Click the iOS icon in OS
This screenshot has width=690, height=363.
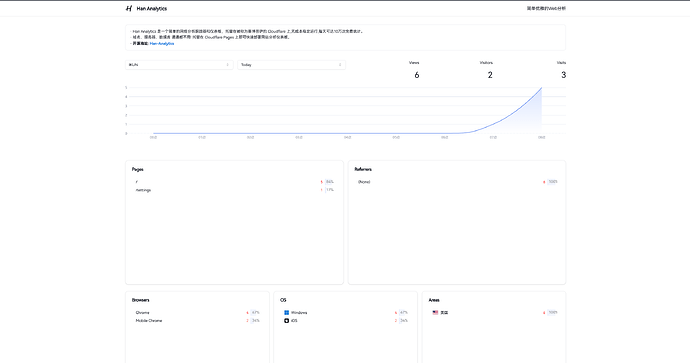286,321
